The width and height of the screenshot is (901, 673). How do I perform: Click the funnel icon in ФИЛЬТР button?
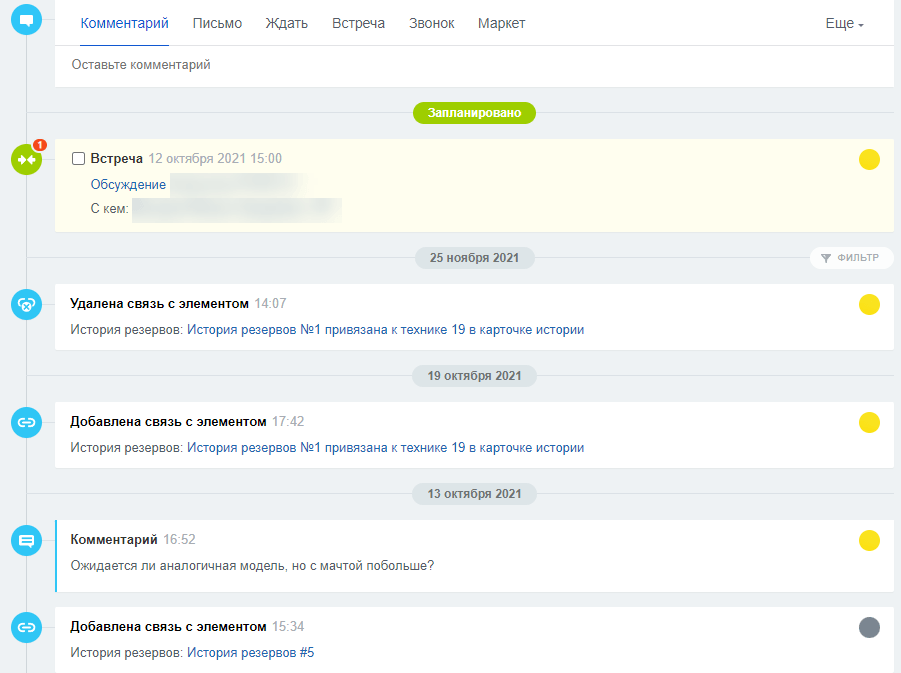(x=826, y=258)
